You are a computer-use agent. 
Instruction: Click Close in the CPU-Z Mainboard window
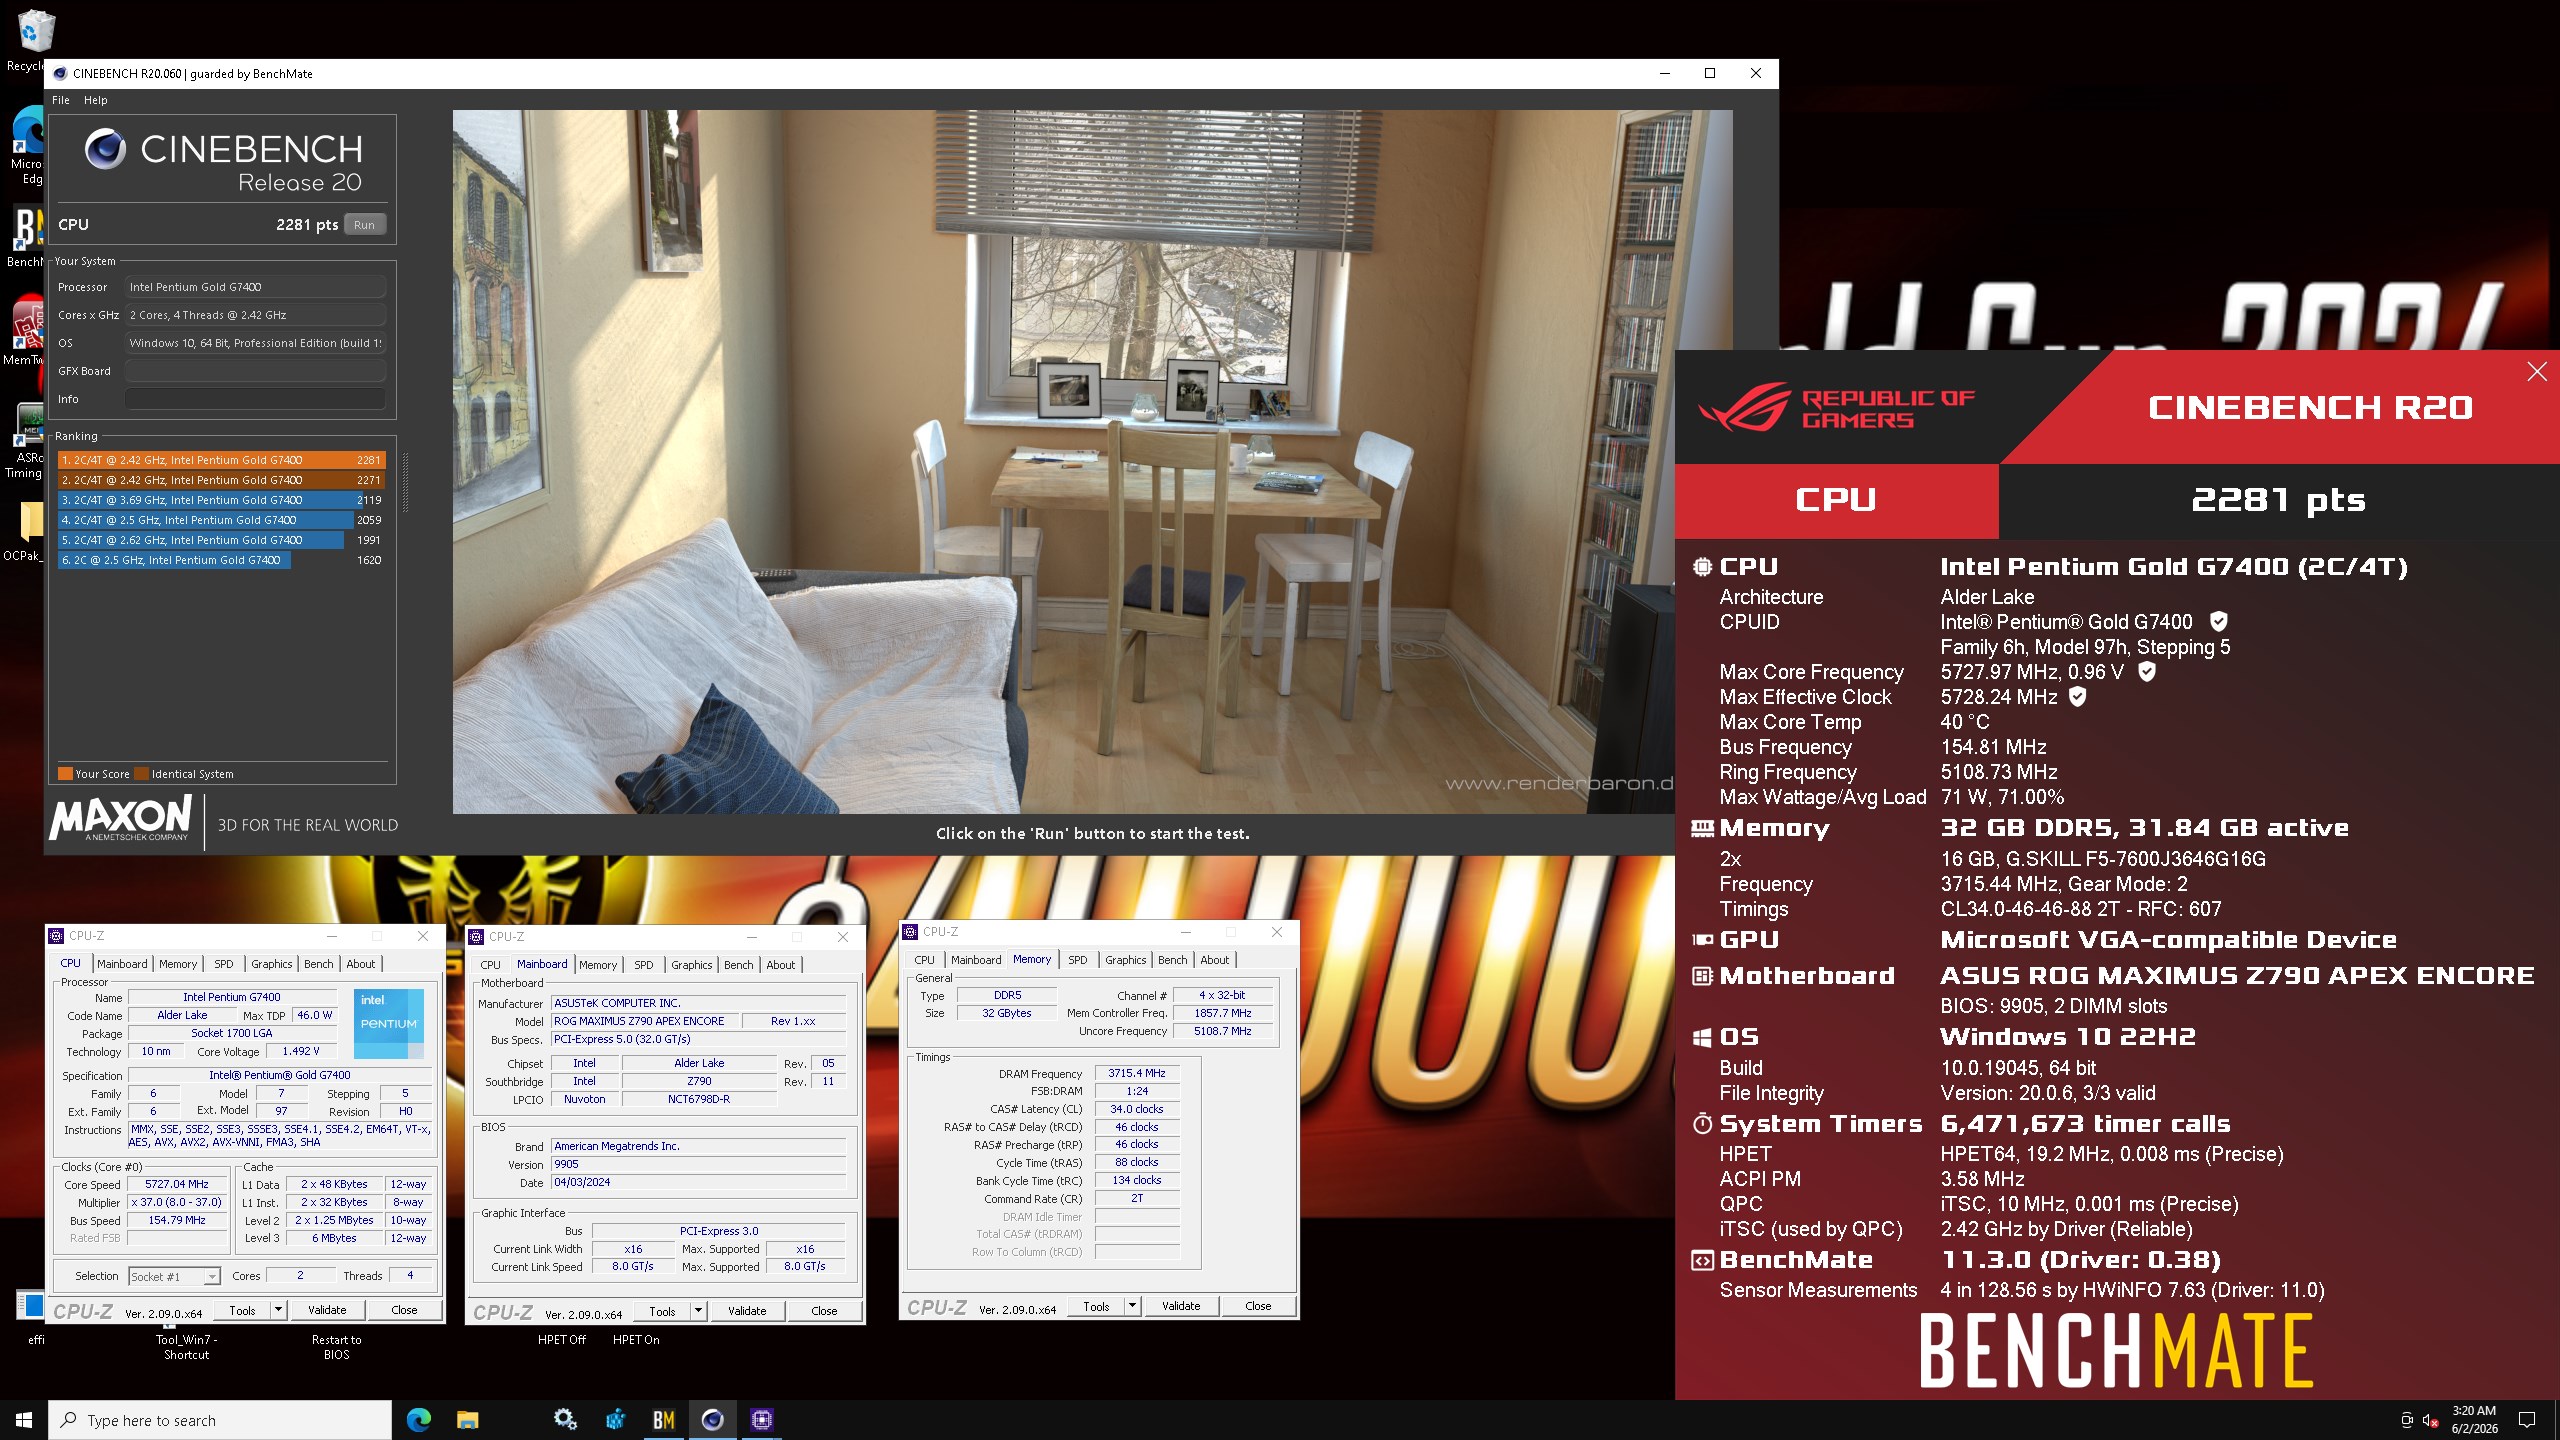(824, 1311)
